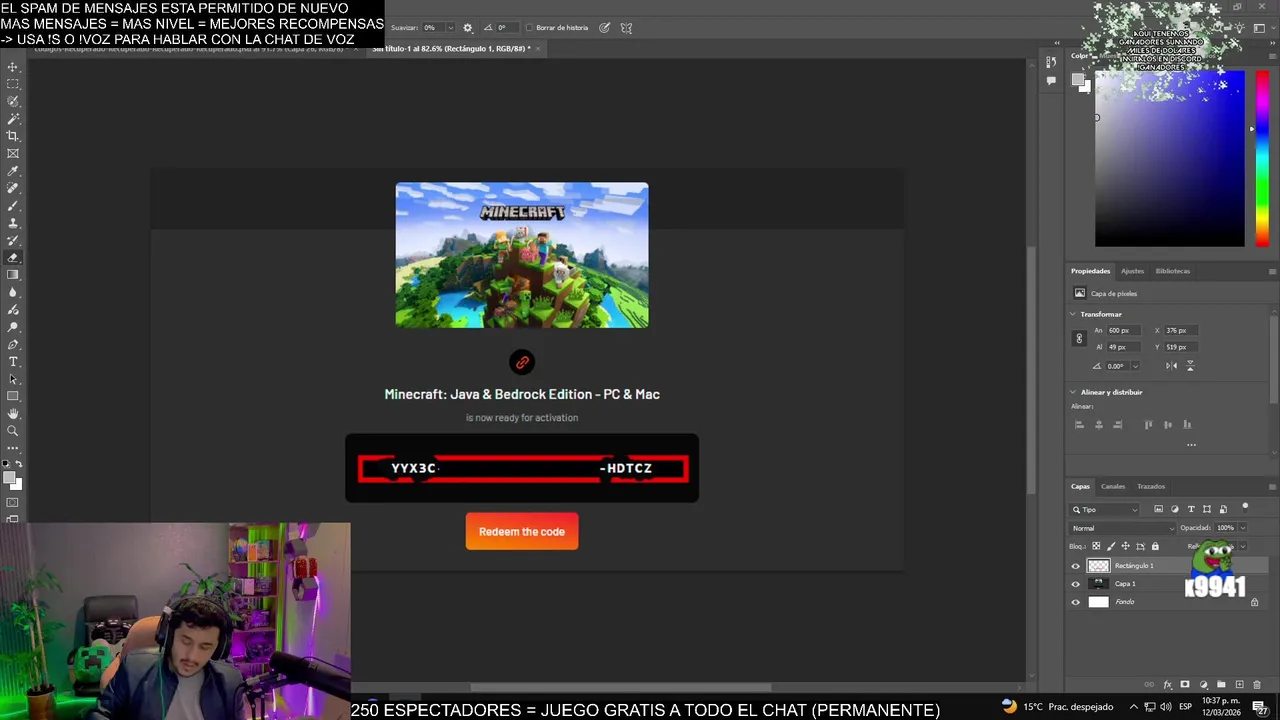The width and height of the screenshot is (1280, 720).
Task: Open Opacidad value dropdown
Action: coord(1242,528)
